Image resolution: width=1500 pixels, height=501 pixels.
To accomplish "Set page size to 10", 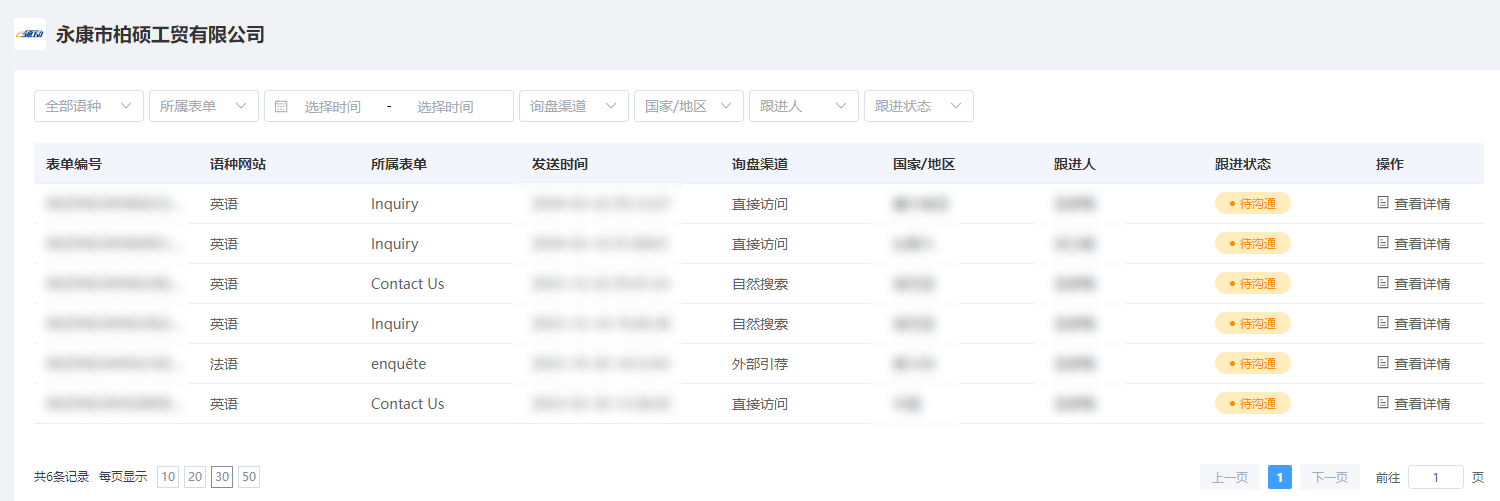I will (168, 477).
